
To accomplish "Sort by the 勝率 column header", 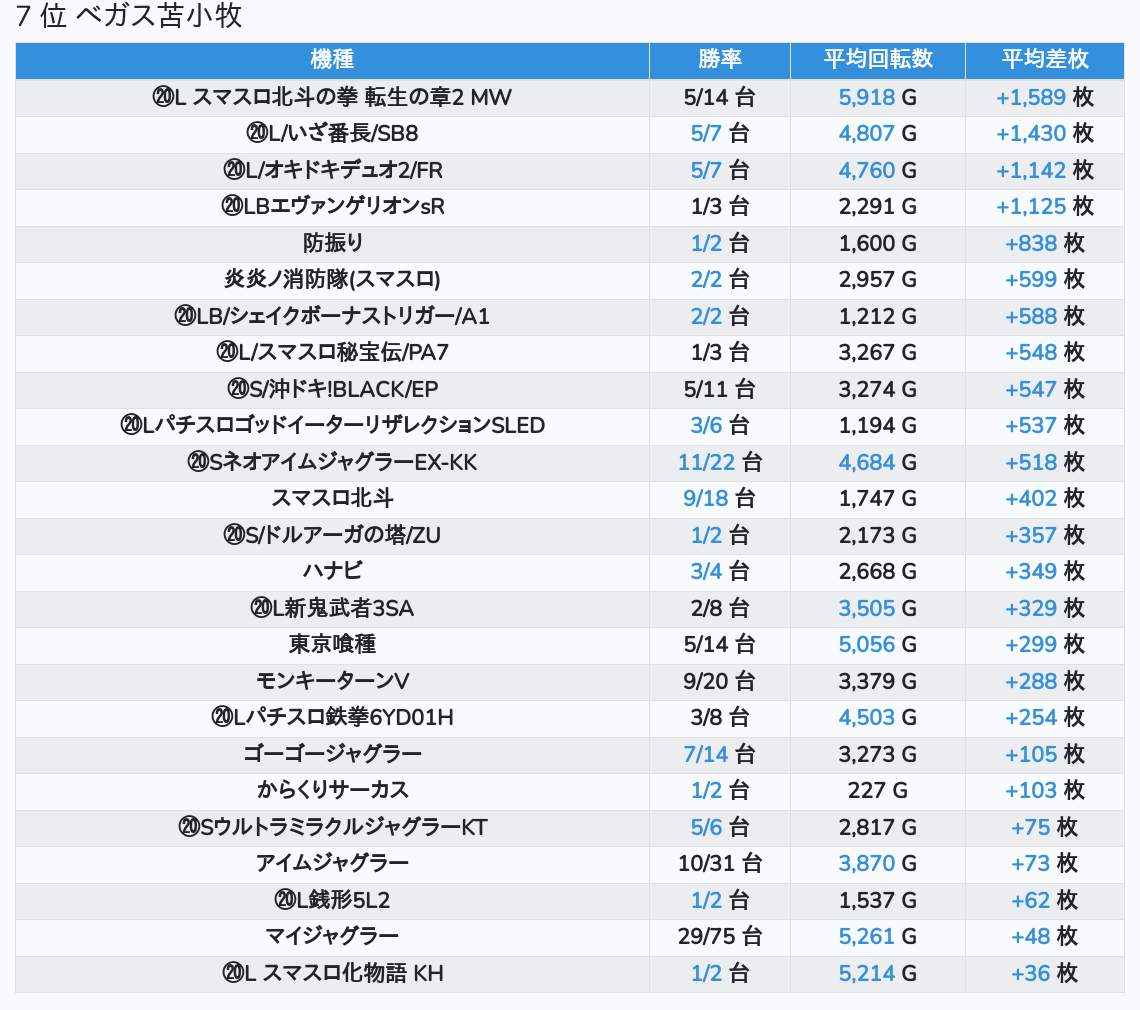I will [x=719, y=60].
